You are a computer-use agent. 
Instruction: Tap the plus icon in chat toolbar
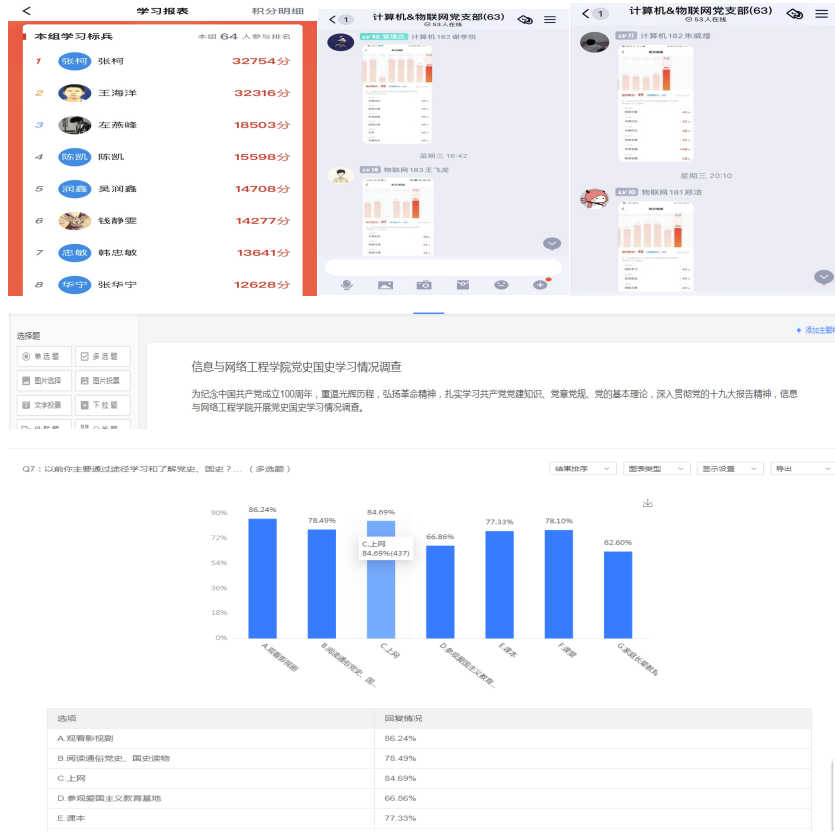[540, 285]
